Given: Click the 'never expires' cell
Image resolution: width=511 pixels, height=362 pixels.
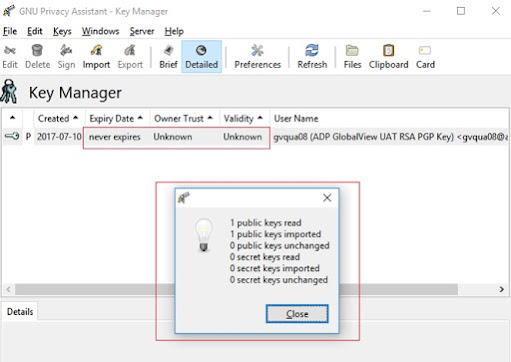Looking at the screenshot, I should (115, 137).
